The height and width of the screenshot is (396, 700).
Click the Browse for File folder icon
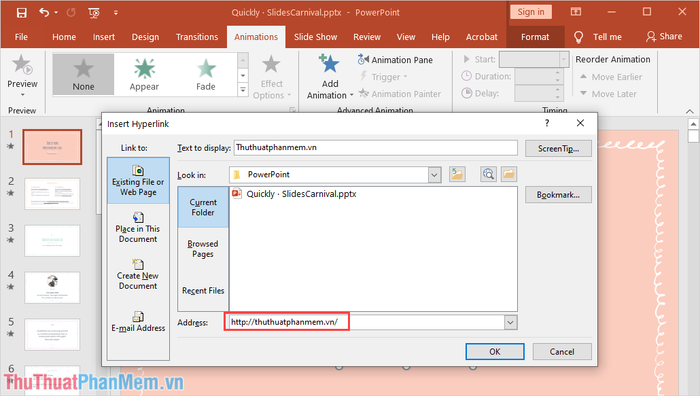(x=508, y=174)
